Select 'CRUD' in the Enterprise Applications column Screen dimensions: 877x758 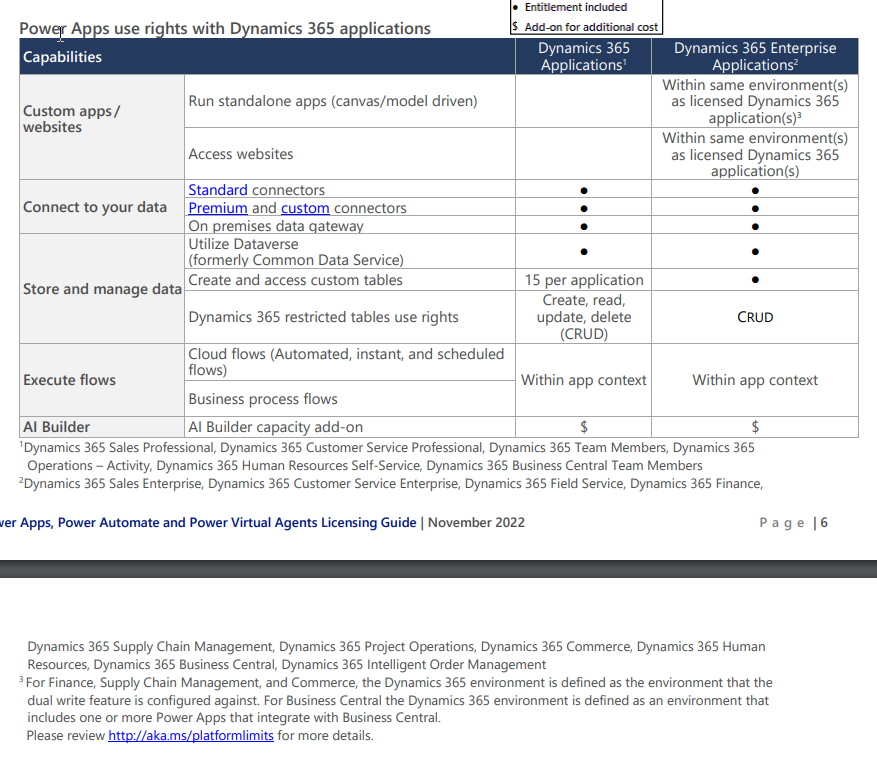pyautogui.click(x=755, y=317)
